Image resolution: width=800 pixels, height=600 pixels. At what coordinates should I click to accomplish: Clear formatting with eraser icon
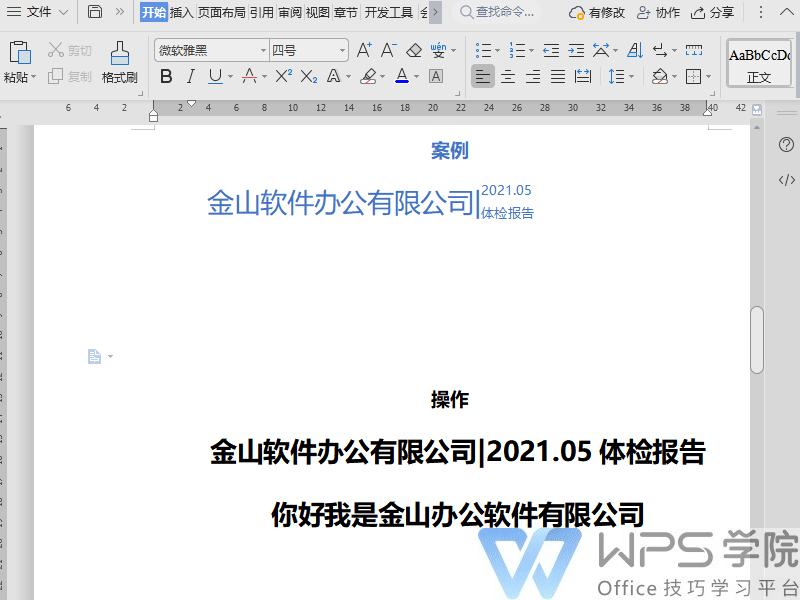tap(414, 50)
